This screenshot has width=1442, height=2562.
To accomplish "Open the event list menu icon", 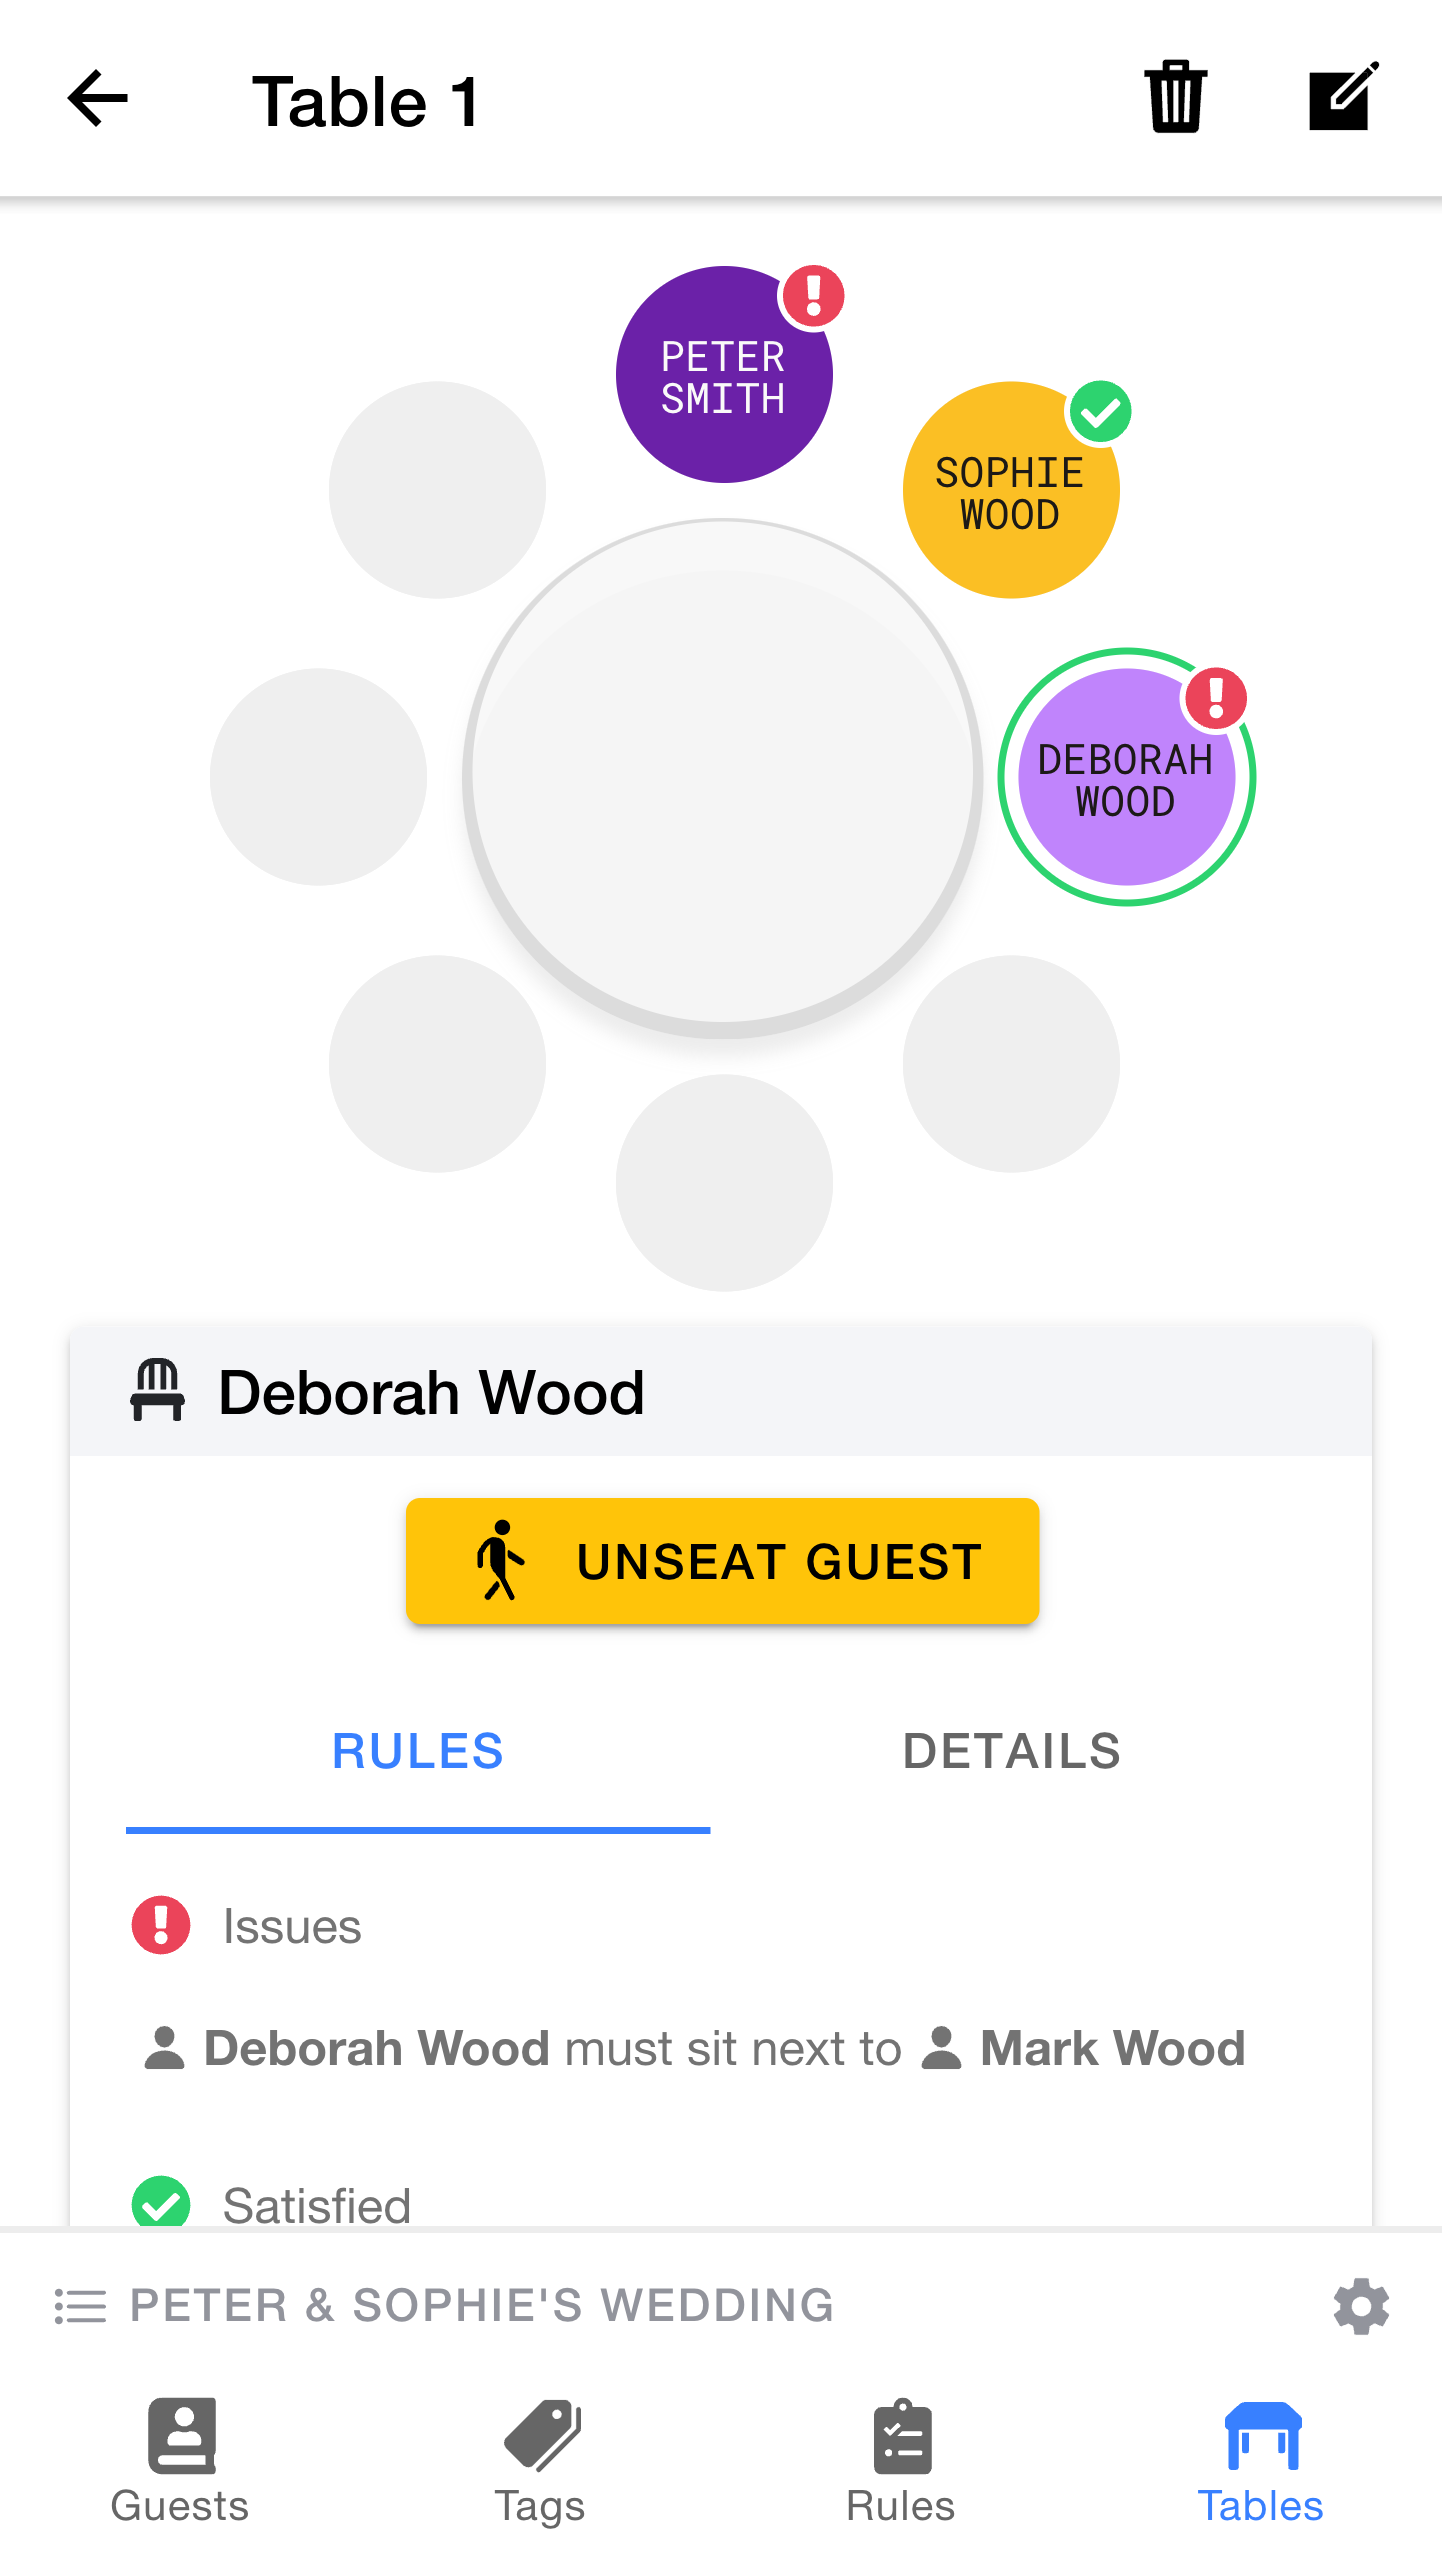I will [80, 2306].
